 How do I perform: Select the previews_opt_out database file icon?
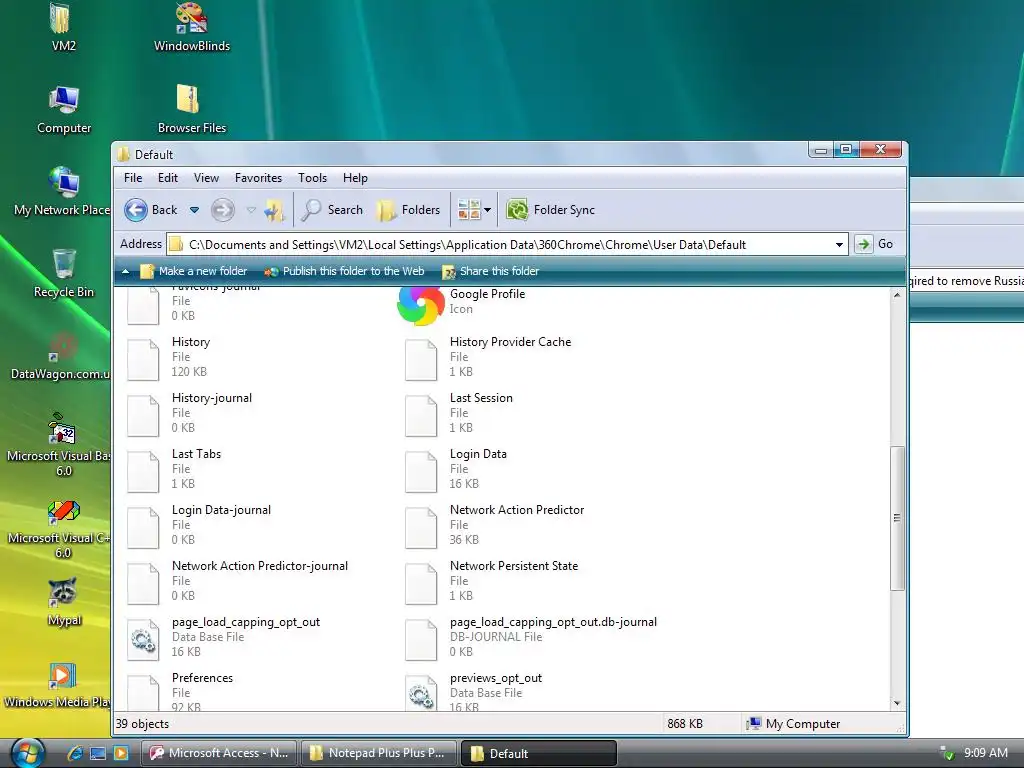[x=421, y=693]
